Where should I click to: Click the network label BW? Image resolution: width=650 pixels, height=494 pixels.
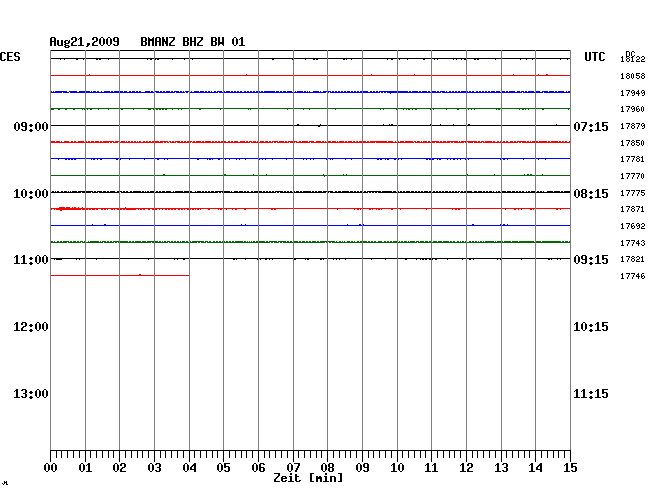click(x=217, y=42)
